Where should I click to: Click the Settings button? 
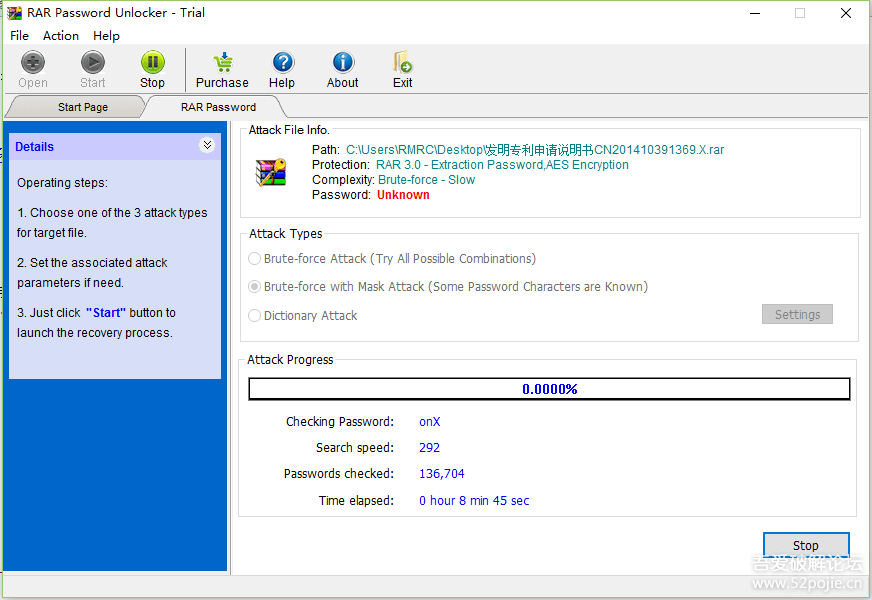[797, 315]
